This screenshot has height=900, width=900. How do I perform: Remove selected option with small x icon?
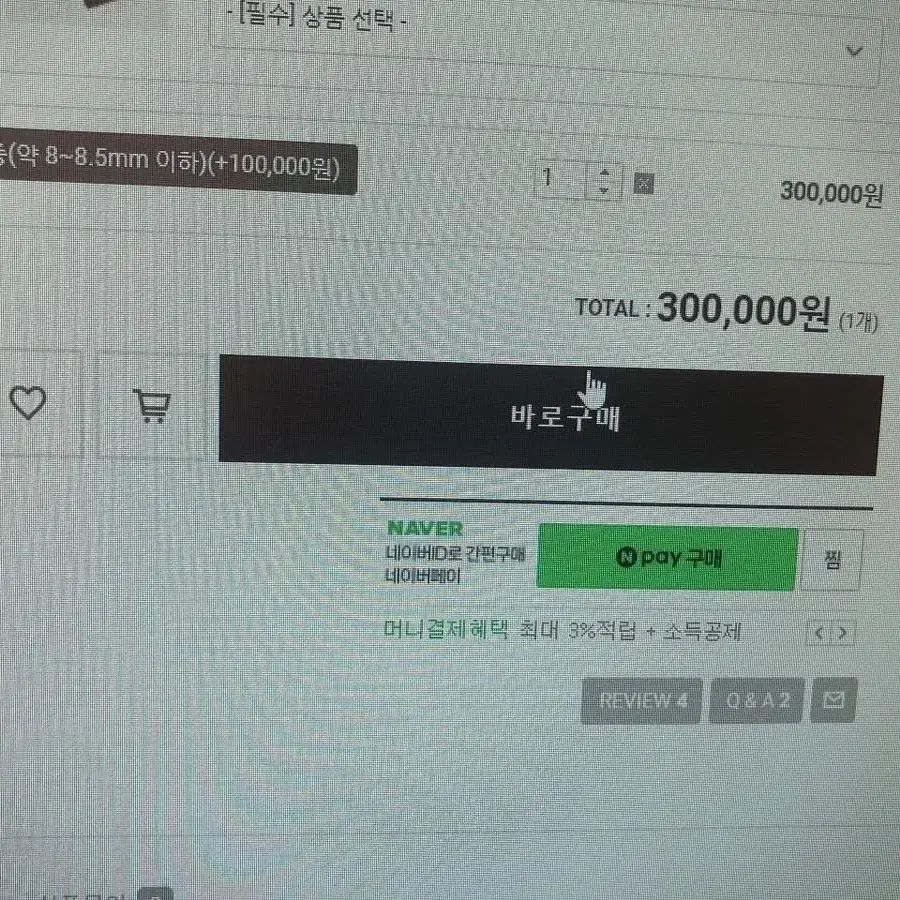[643, 184]
